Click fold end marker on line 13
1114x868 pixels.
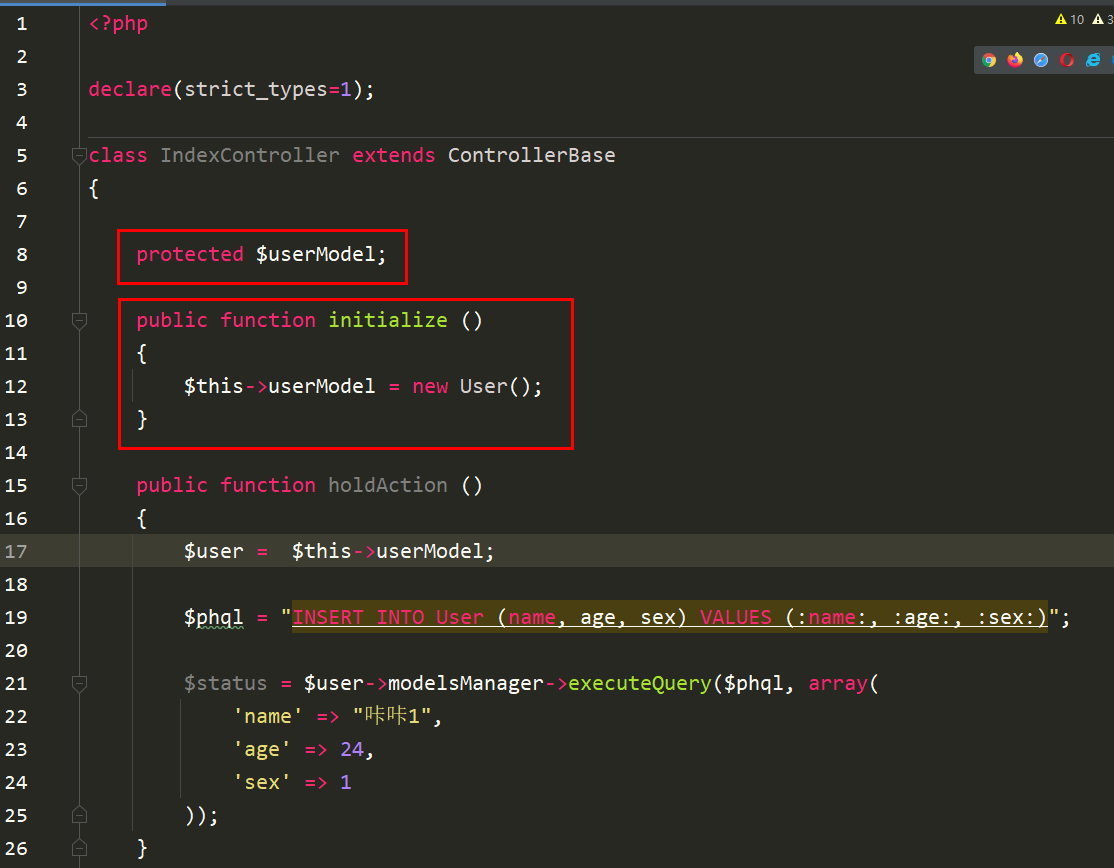(x=79, y=419)
